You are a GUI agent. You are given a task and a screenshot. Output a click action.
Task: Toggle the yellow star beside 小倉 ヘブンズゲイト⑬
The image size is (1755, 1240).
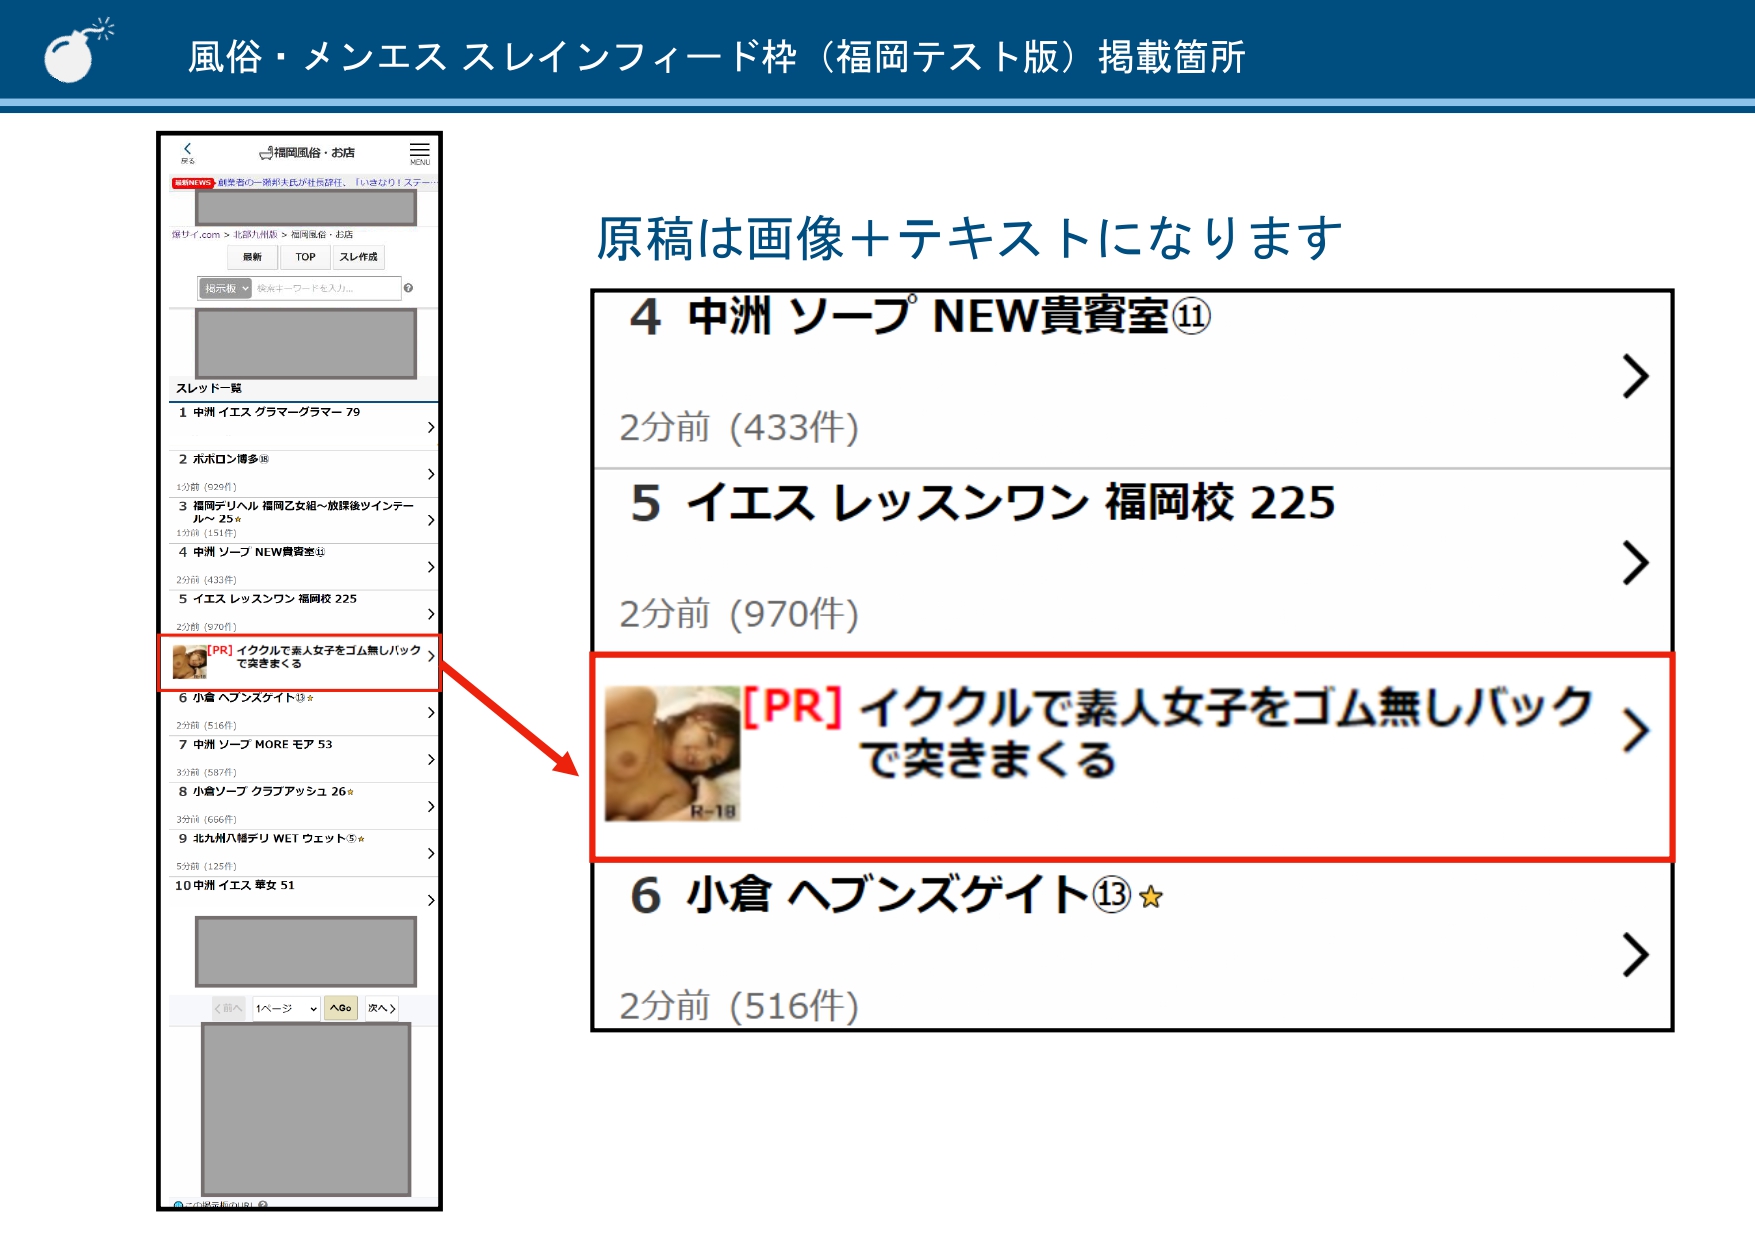click(x=309, y=696)
